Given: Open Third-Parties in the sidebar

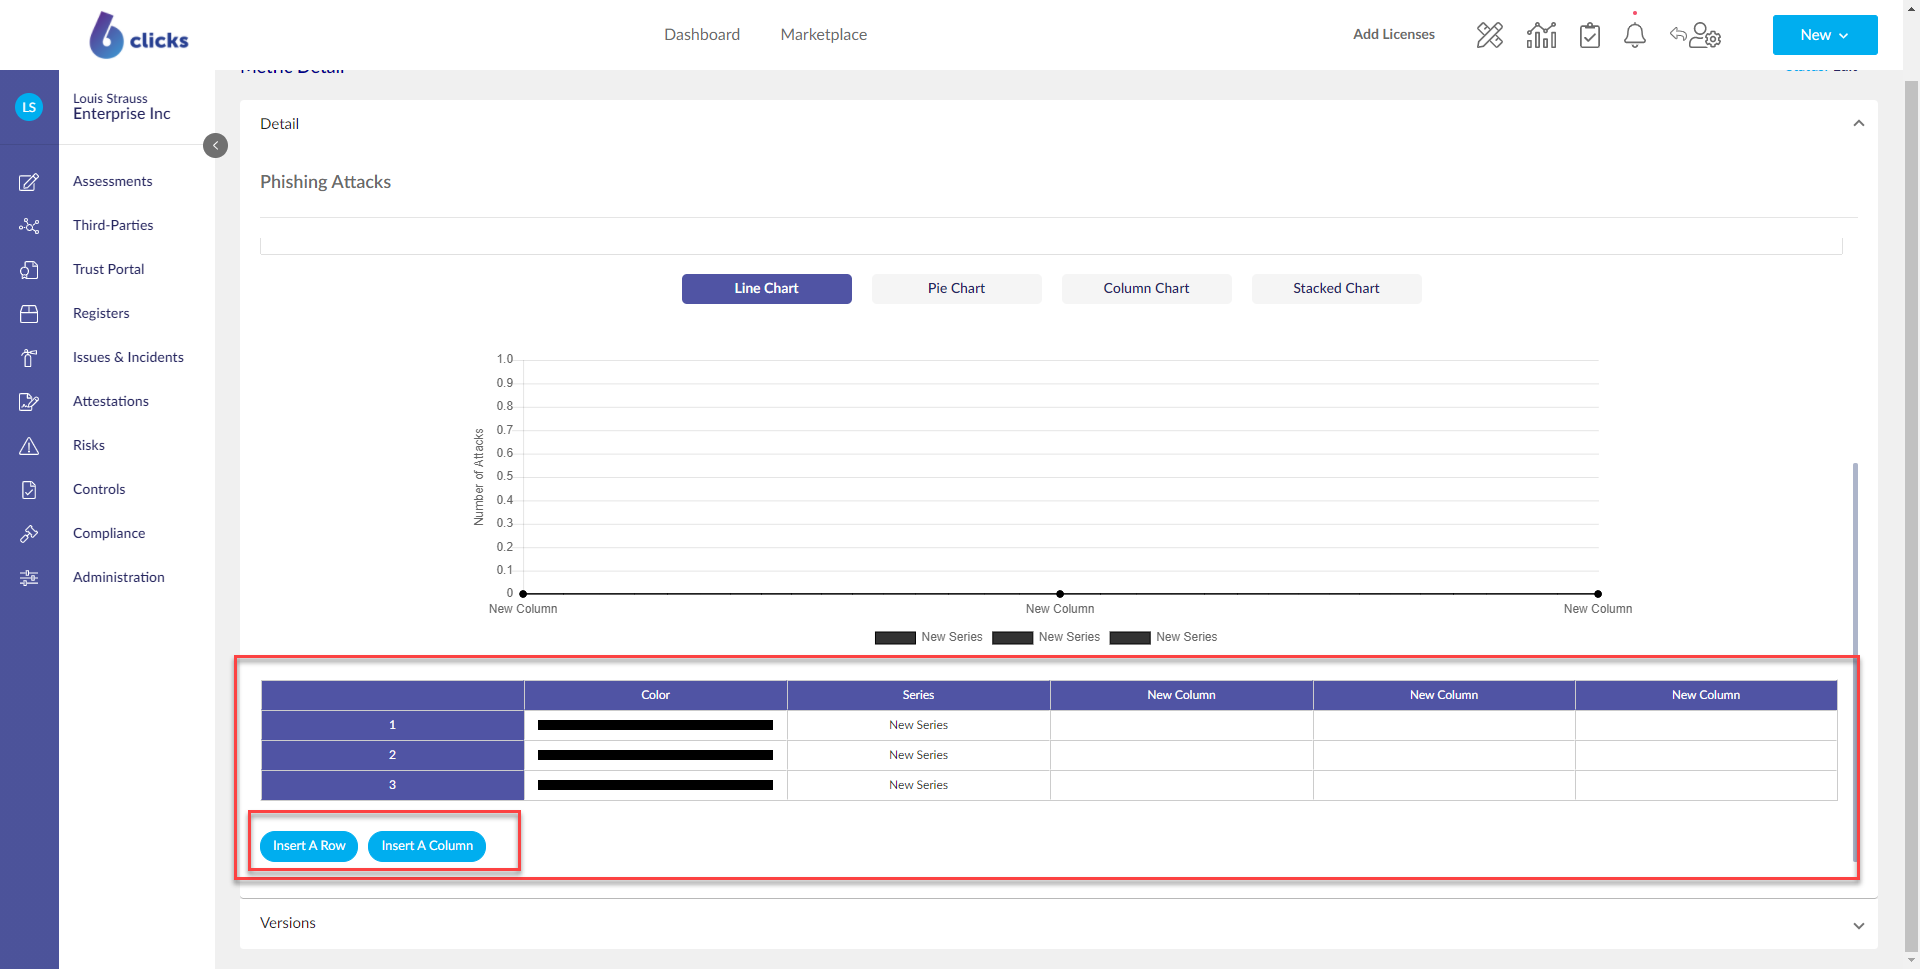Looking at the screenshot, I should pyautogui.click(x=113, y=226).
